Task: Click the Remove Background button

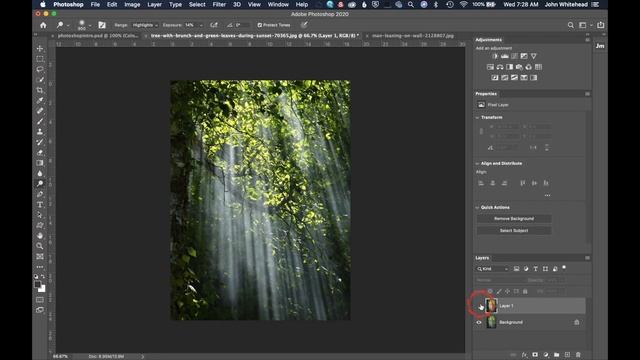Action: (514, 219)
